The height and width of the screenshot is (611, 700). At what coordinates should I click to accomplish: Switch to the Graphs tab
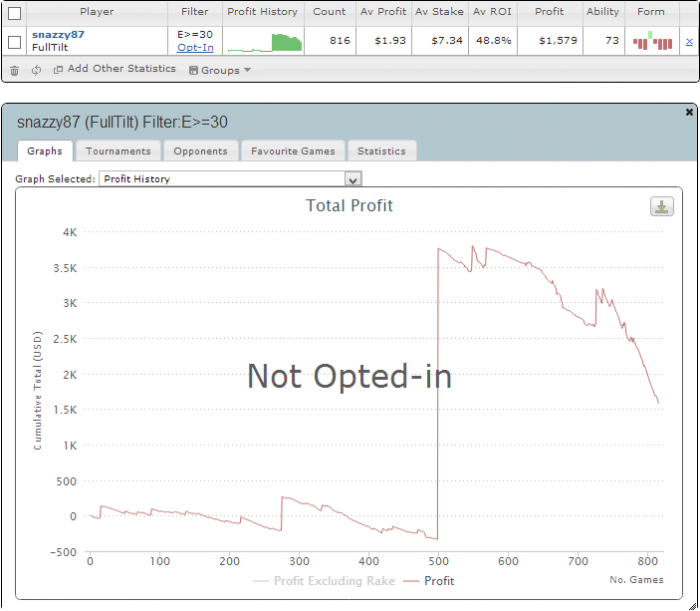click(45, 151)
